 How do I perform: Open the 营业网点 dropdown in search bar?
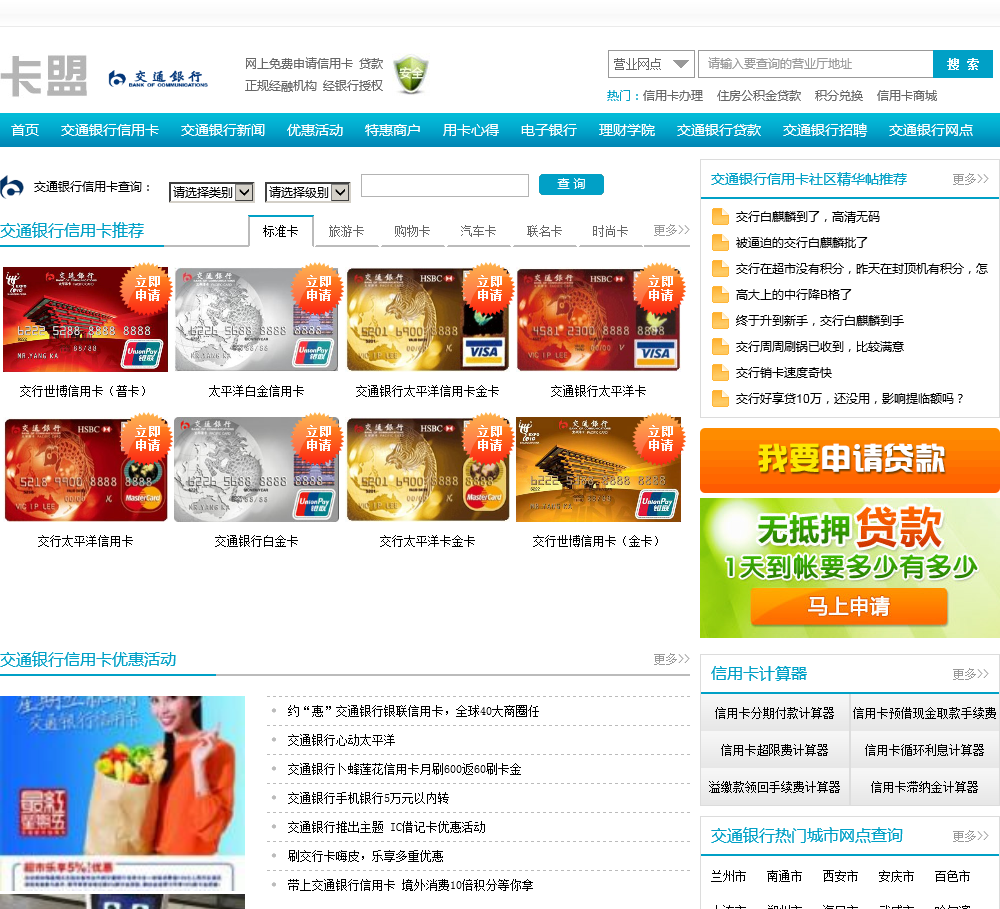pos(651,64)
